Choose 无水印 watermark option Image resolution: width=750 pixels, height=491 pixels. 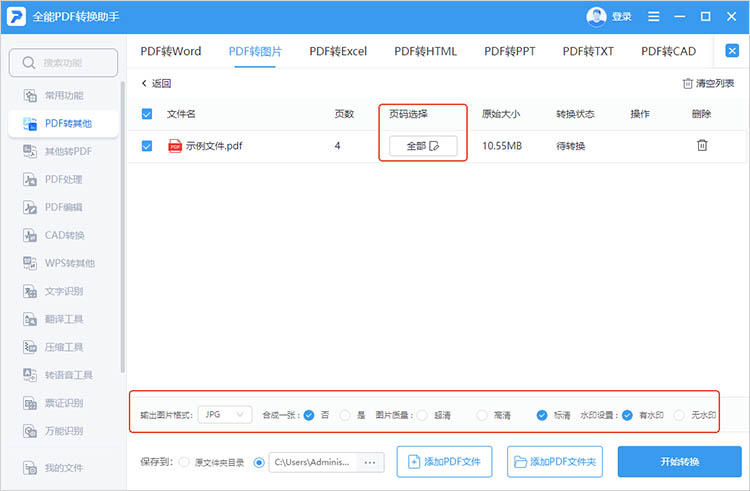680,414
